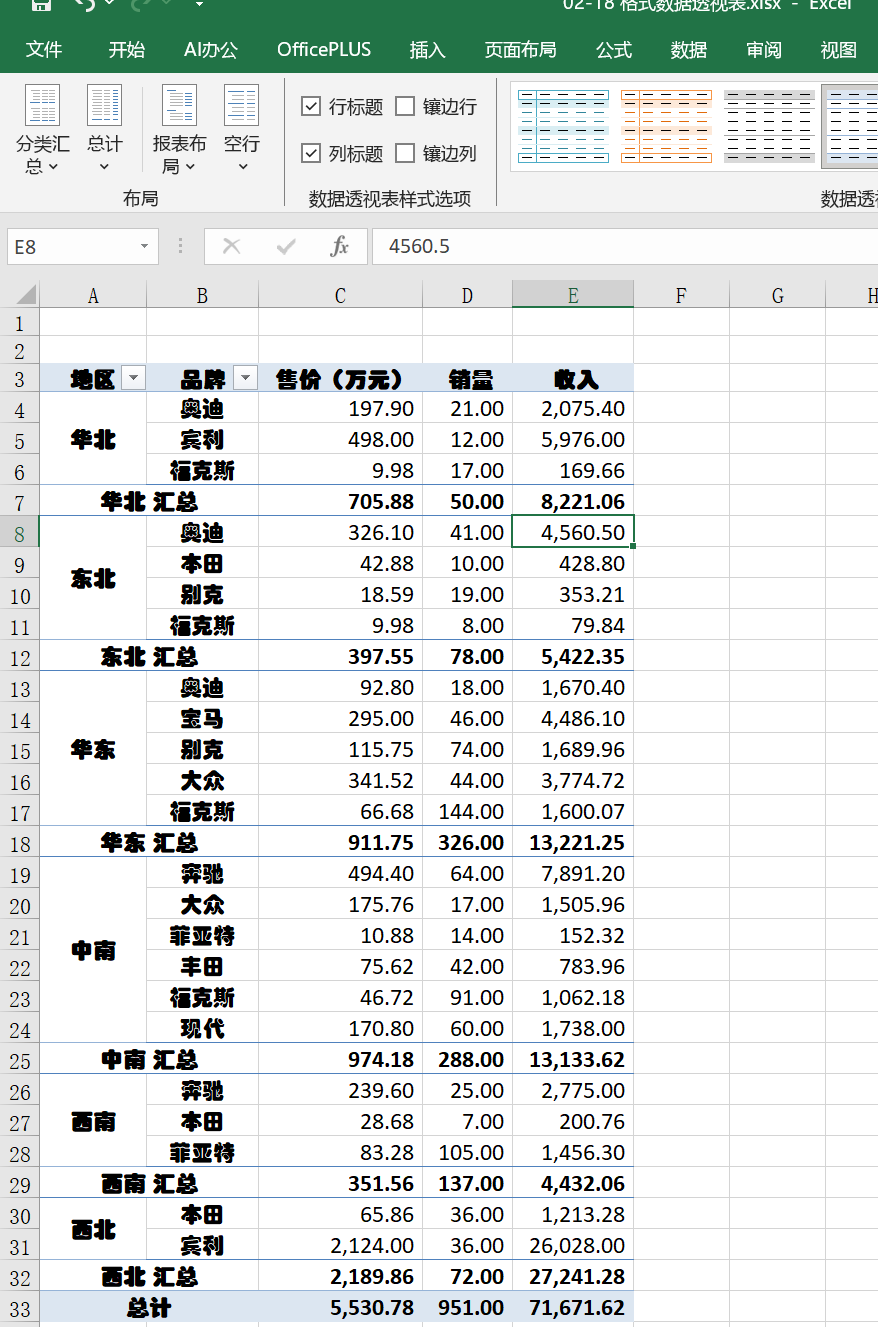Select cell with value 5,530.78
Viewport: 878px width, 1327px height.
pos(340,1308)
